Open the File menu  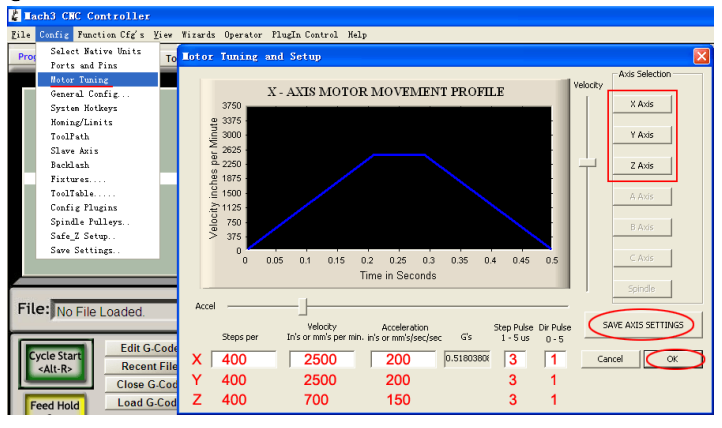pyautogui.click(x=21, y=35)
